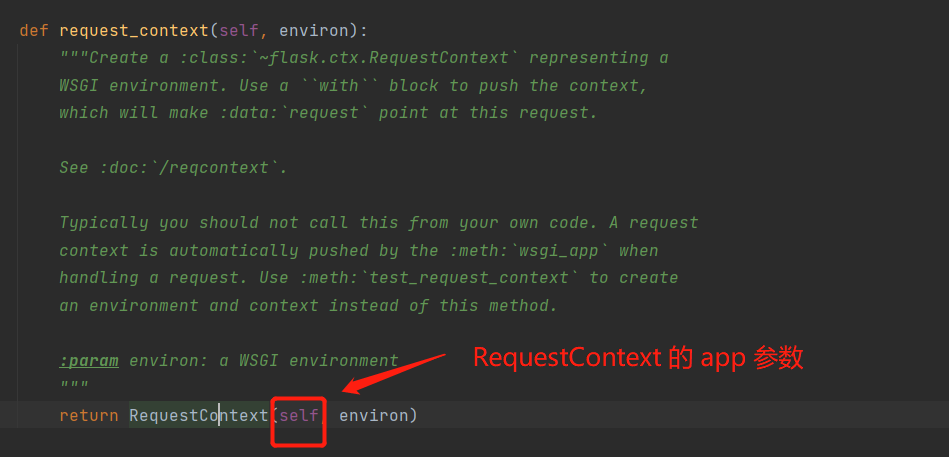
Task: Click the def keyword
Action: point(34,30)
